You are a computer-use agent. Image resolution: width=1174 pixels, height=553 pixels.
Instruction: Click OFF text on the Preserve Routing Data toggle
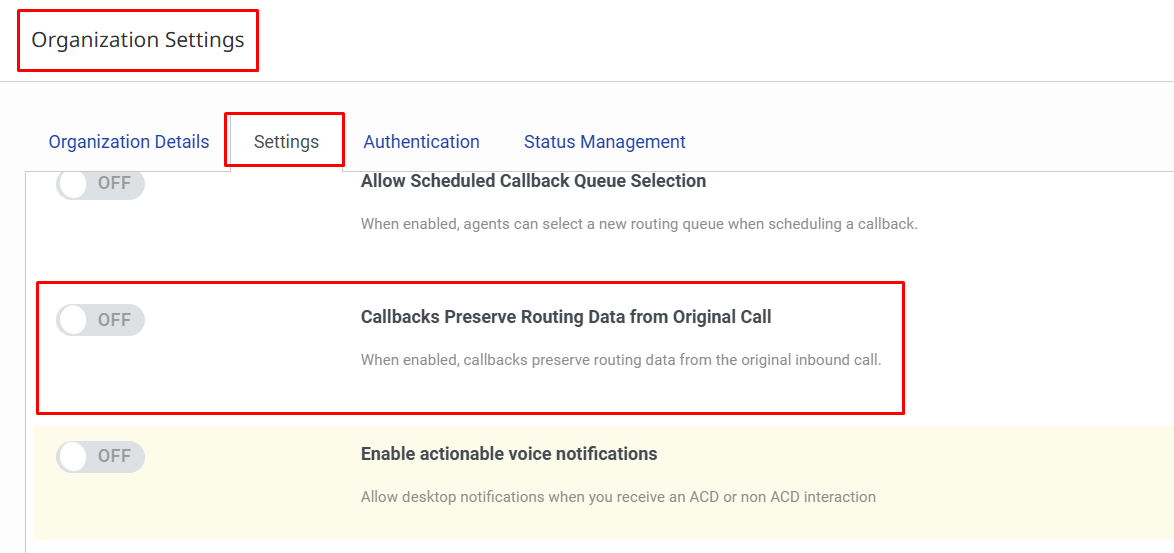(114, 320)
